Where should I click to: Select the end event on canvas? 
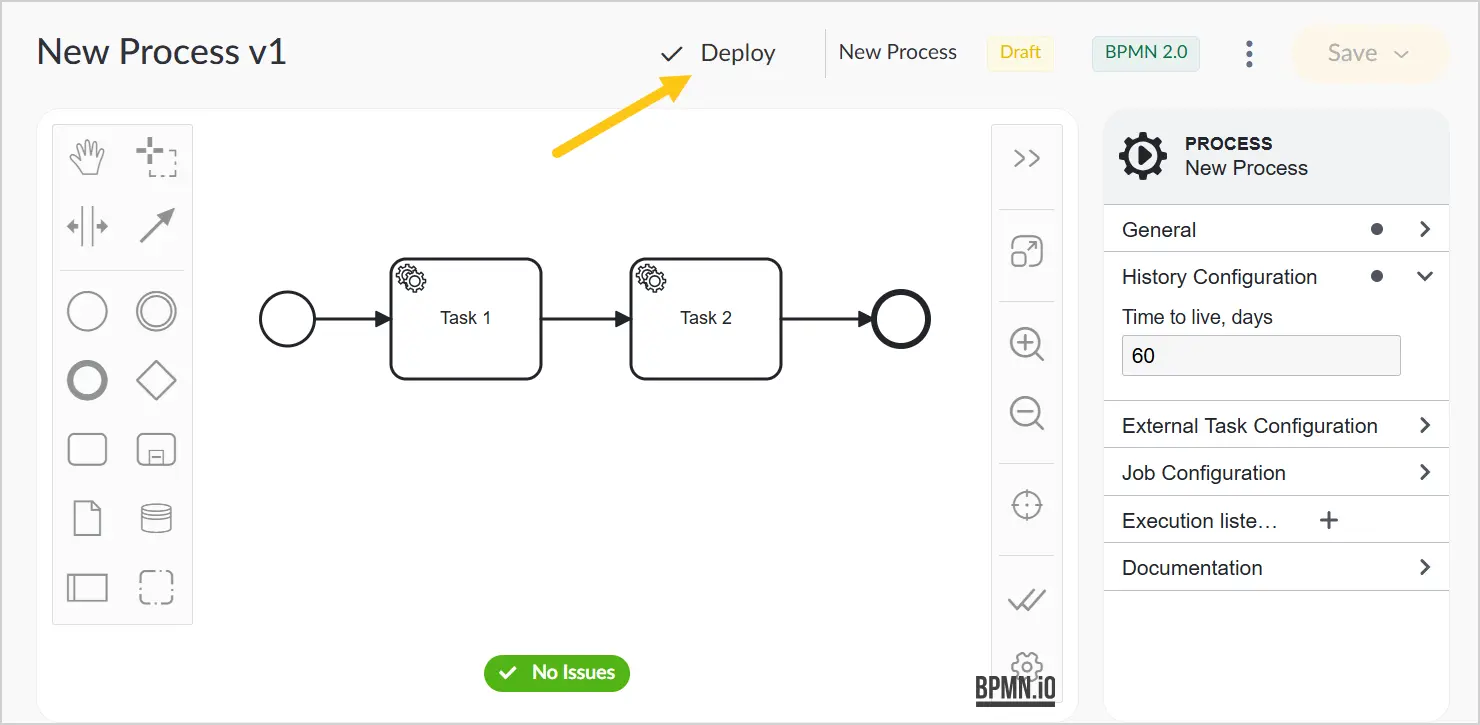[901, 320]
